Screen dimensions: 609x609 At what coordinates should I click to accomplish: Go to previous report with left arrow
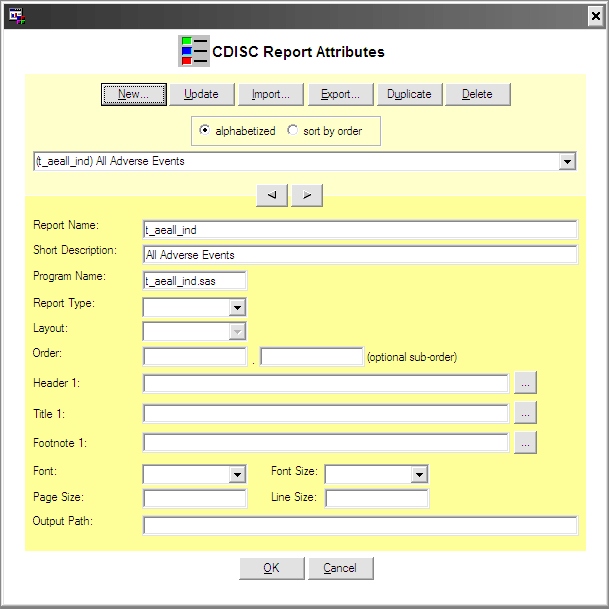[x=272, y=195]
